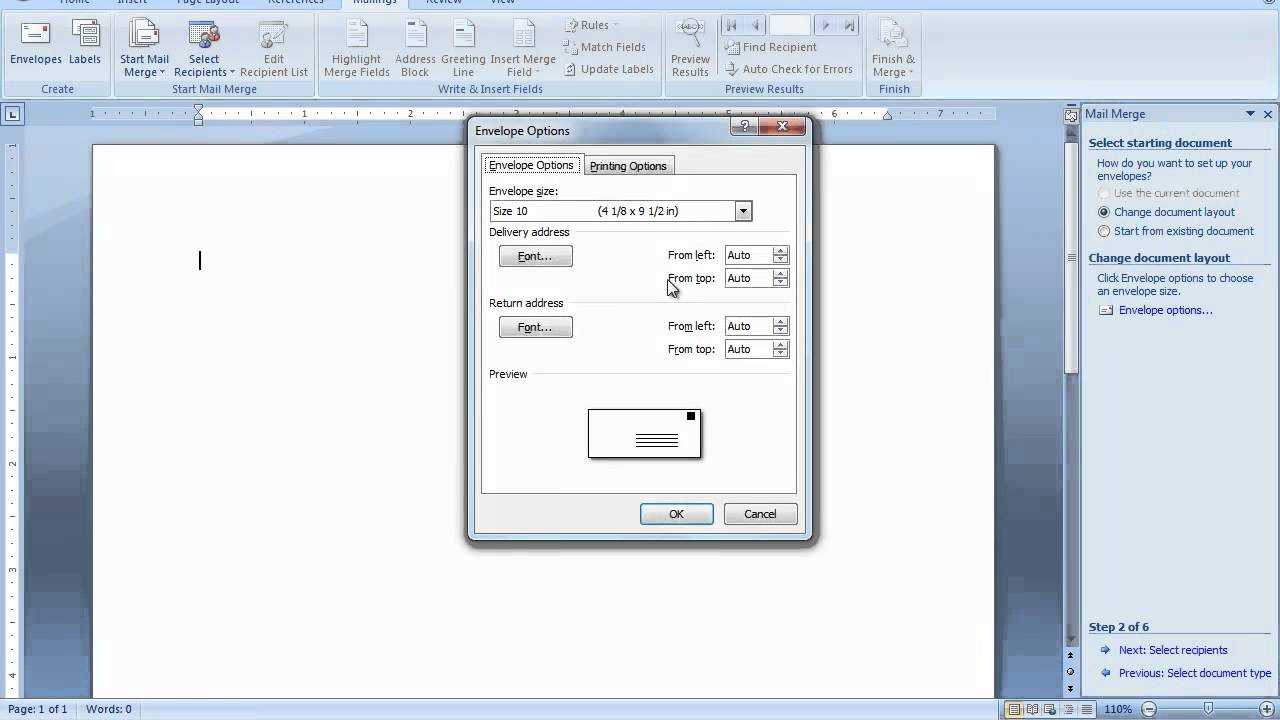The width and height of the screenshot is (1280, 720).
Task: Click Next: Select recipients link
Action: (1173, 650)
